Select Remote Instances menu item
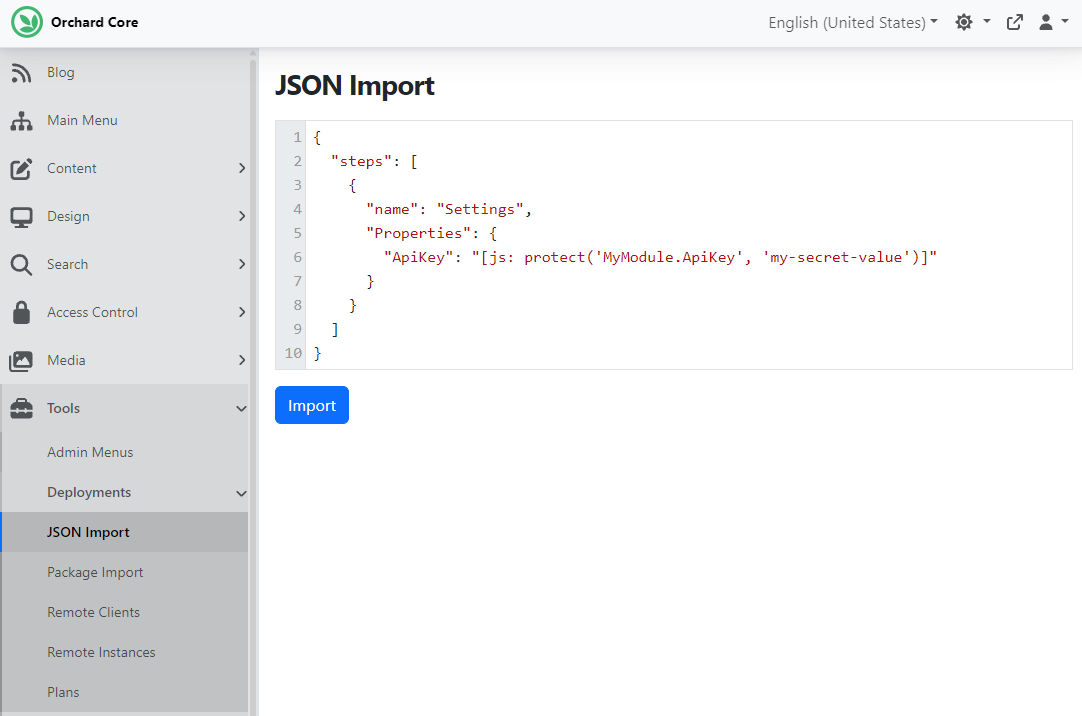Viewport: 1082px width, 716px height. click(x=101, y=653)
